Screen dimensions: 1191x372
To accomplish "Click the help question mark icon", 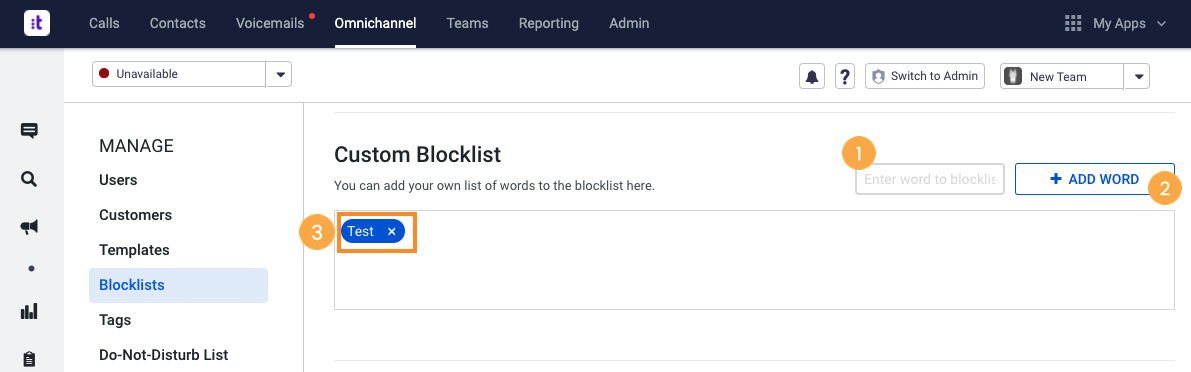I will pos(845,76).
